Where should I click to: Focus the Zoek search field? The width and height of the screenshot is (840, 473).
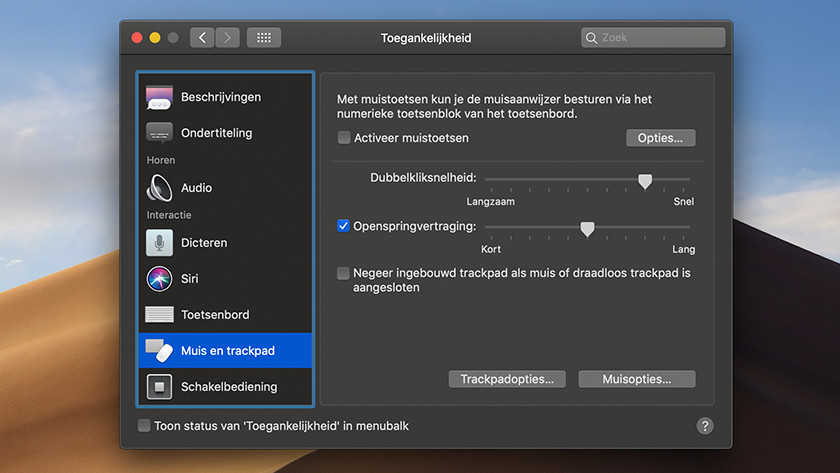click(x=653, y=37)
